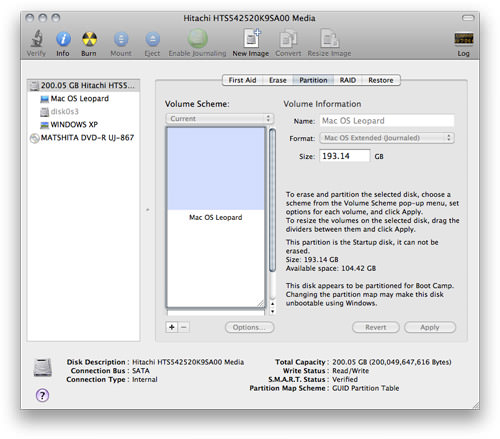The height and width of the screenshot is (439, 500).
Task: Click the Name field containing Mac OS Leopard
Action: coord(387,121)
